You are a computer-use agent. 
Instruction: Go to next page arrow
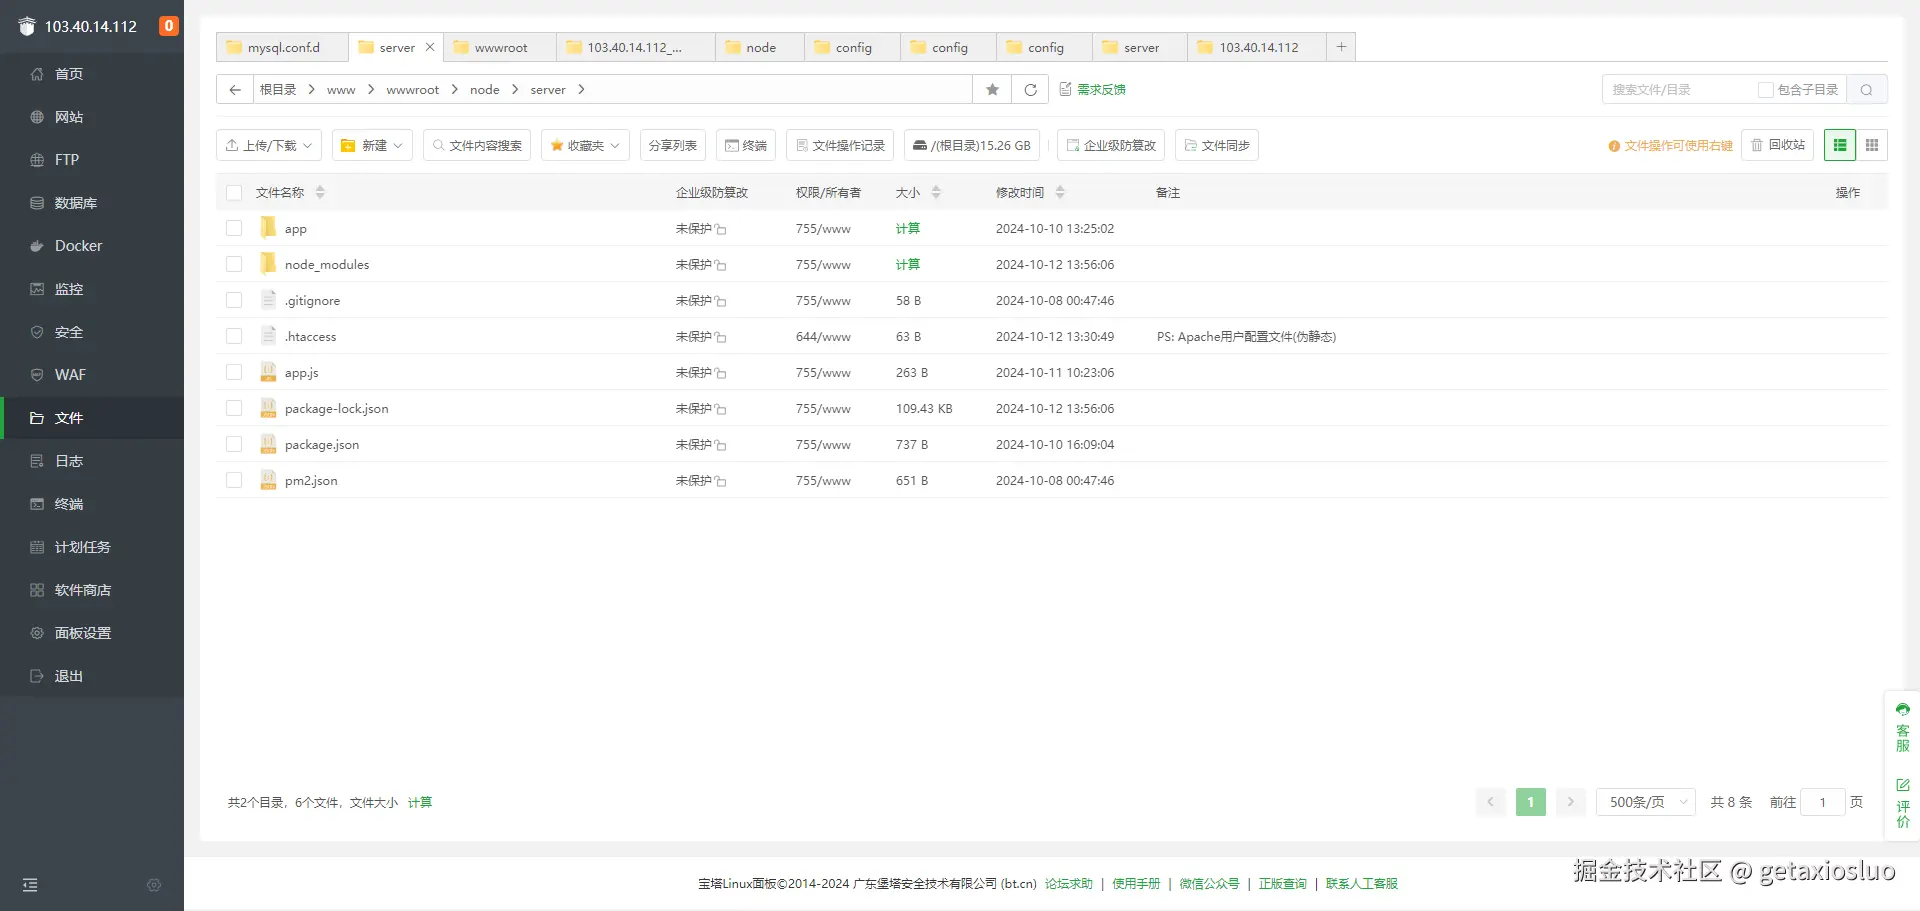coord(1570,802)
